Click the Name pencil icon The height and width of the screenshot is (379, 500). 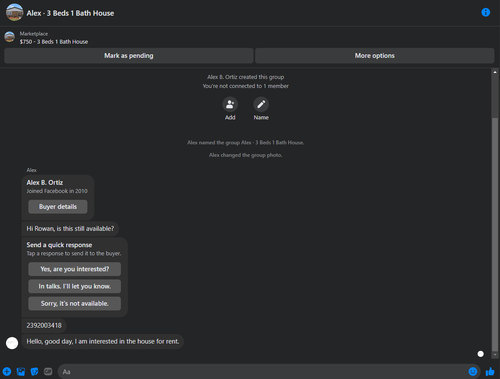pos(261,104)
